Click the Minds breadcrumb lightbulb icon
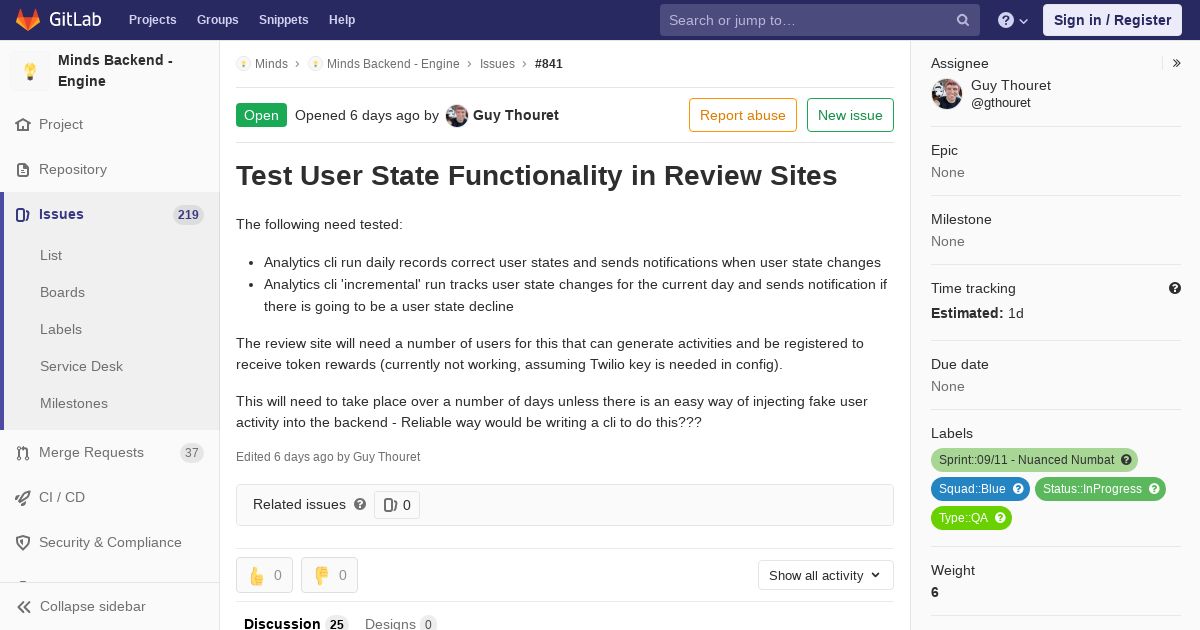The width and height of the screenshot is (1200, 630). 243,64
